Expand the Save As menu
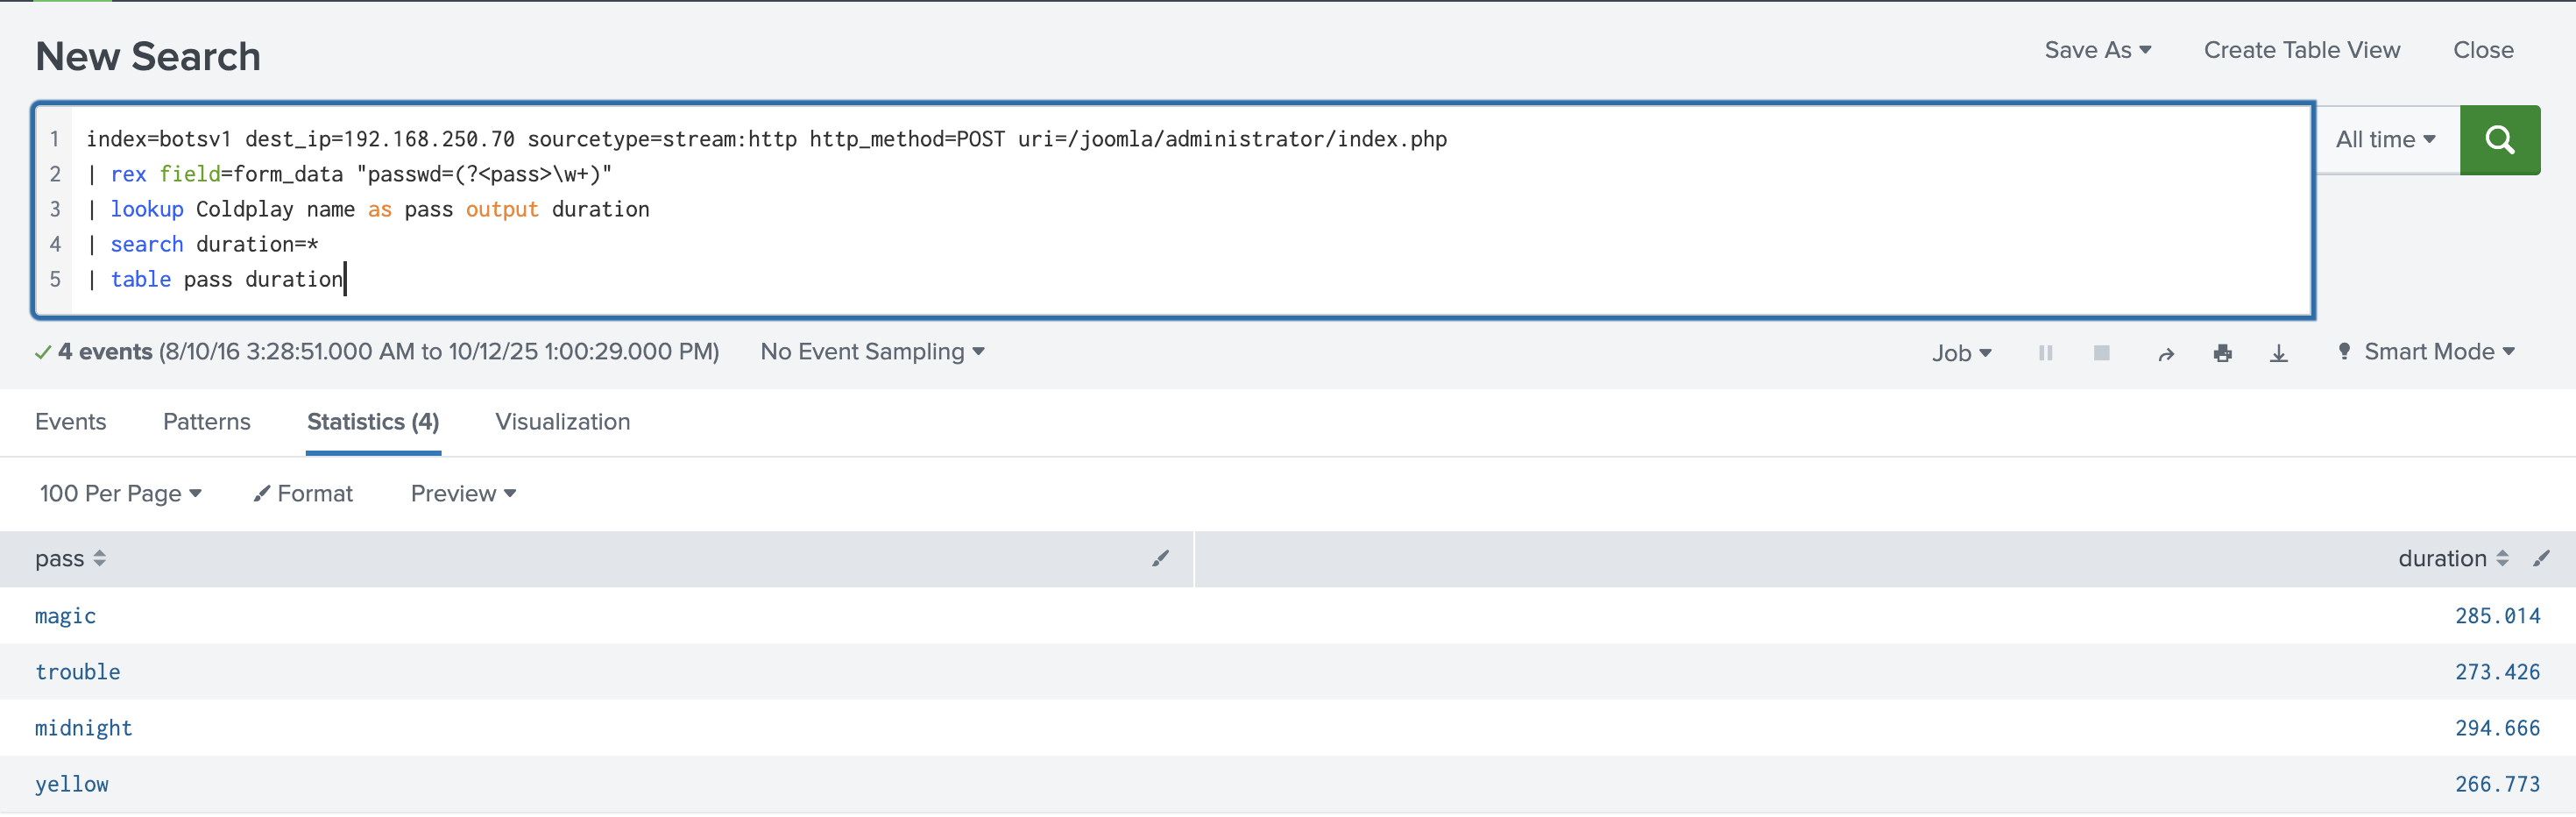This screenshot has height=817, width=2576. tap(2097, 50)
